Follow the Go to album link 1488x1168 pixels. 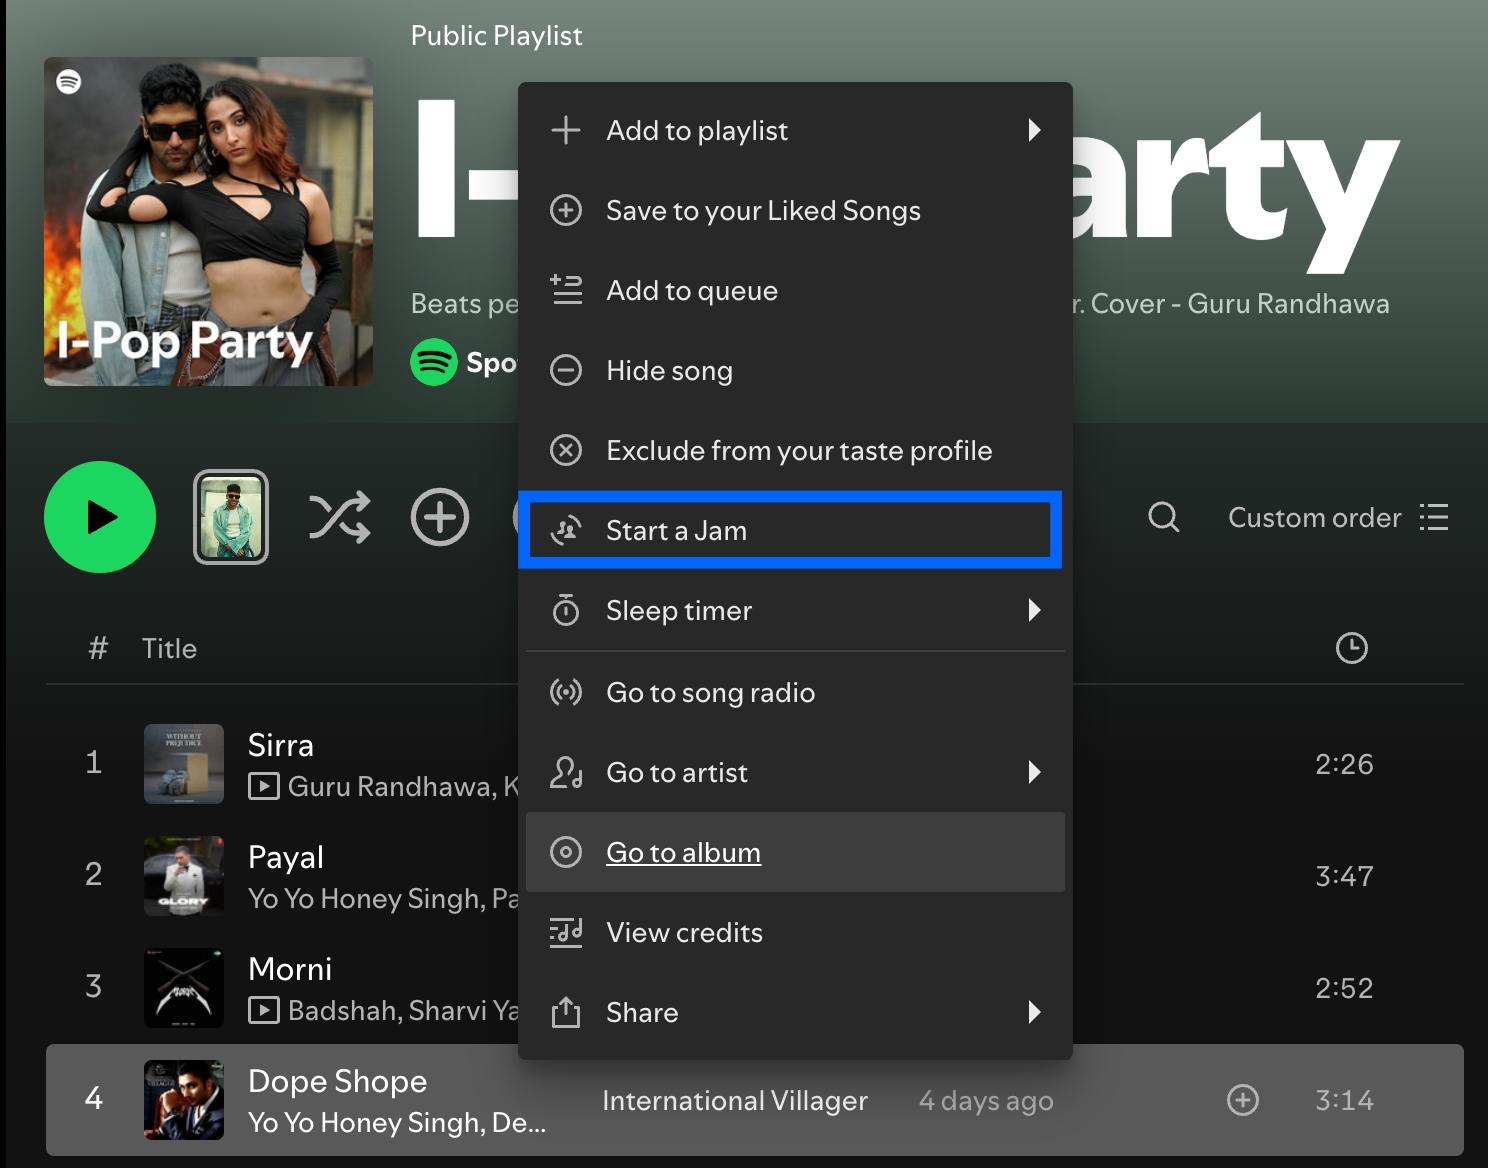[x=683, y=853]
